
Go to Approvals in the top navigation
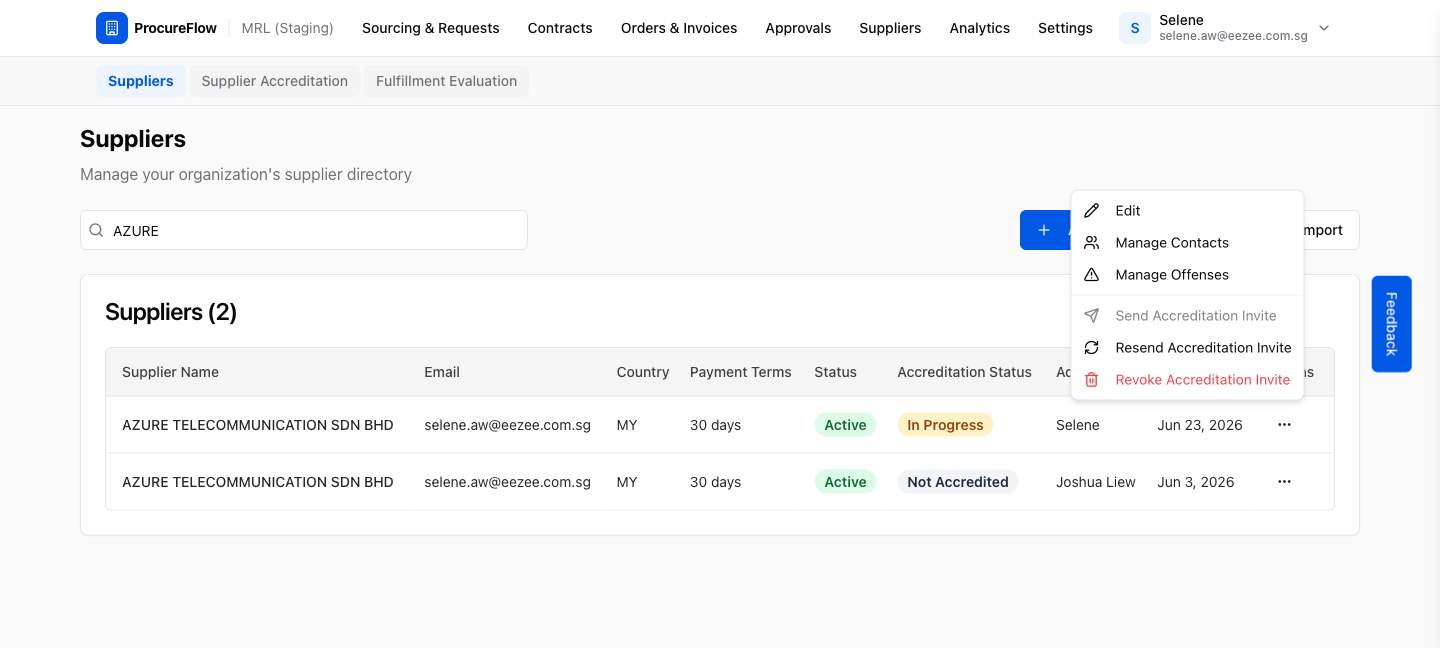[798, 28]
